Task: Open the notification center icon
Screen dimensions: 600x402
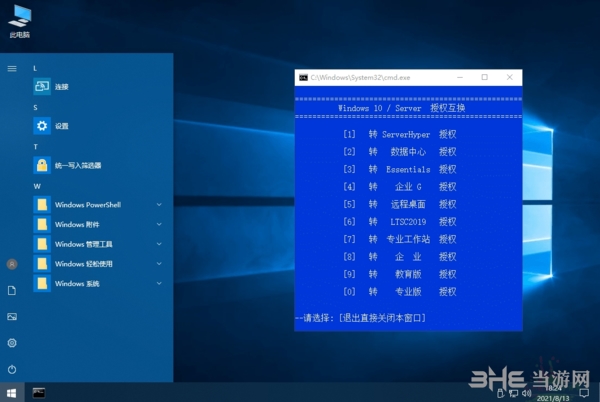Action: [x=584, y=393]
